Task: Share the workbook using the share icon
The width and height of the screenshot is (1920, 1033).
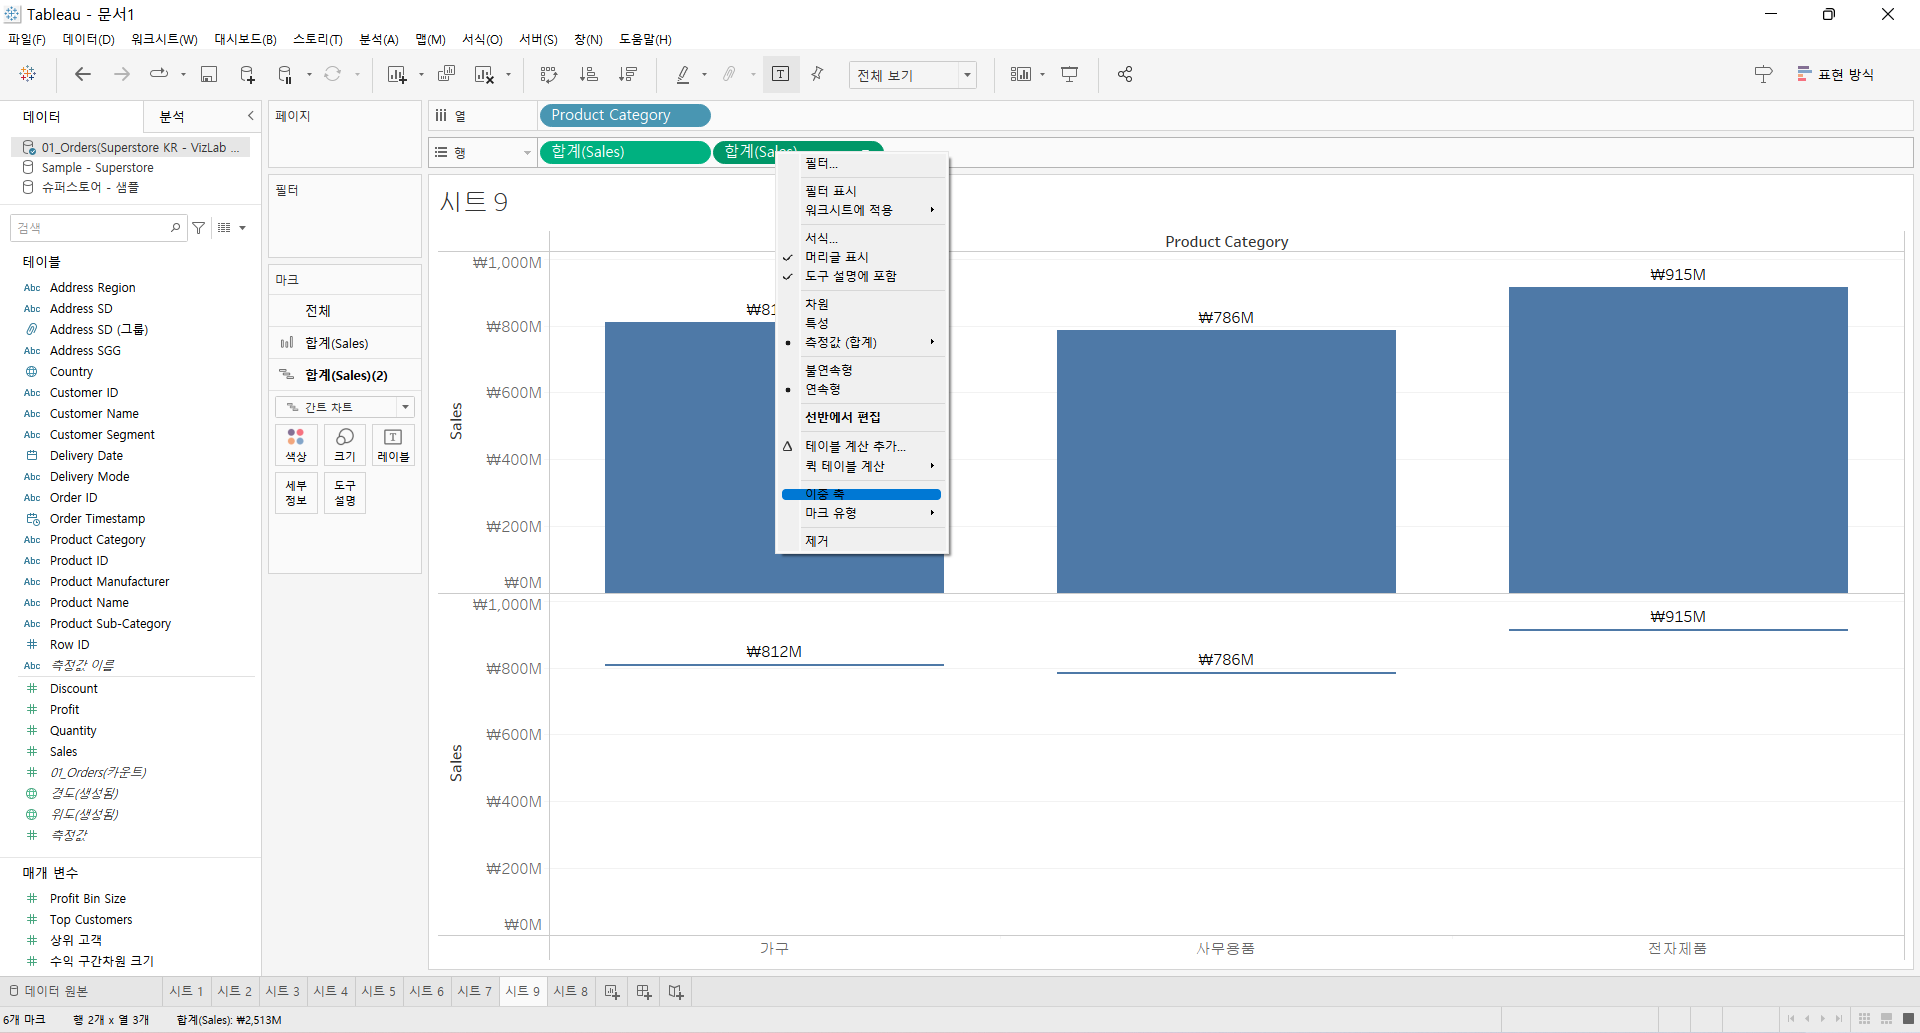Action: coord(1125,74)
